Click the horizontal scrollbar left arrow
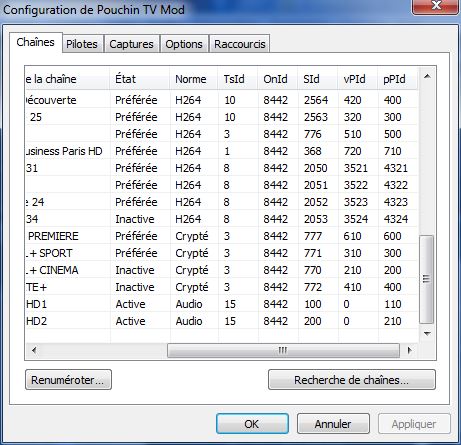 pos(34,350)
